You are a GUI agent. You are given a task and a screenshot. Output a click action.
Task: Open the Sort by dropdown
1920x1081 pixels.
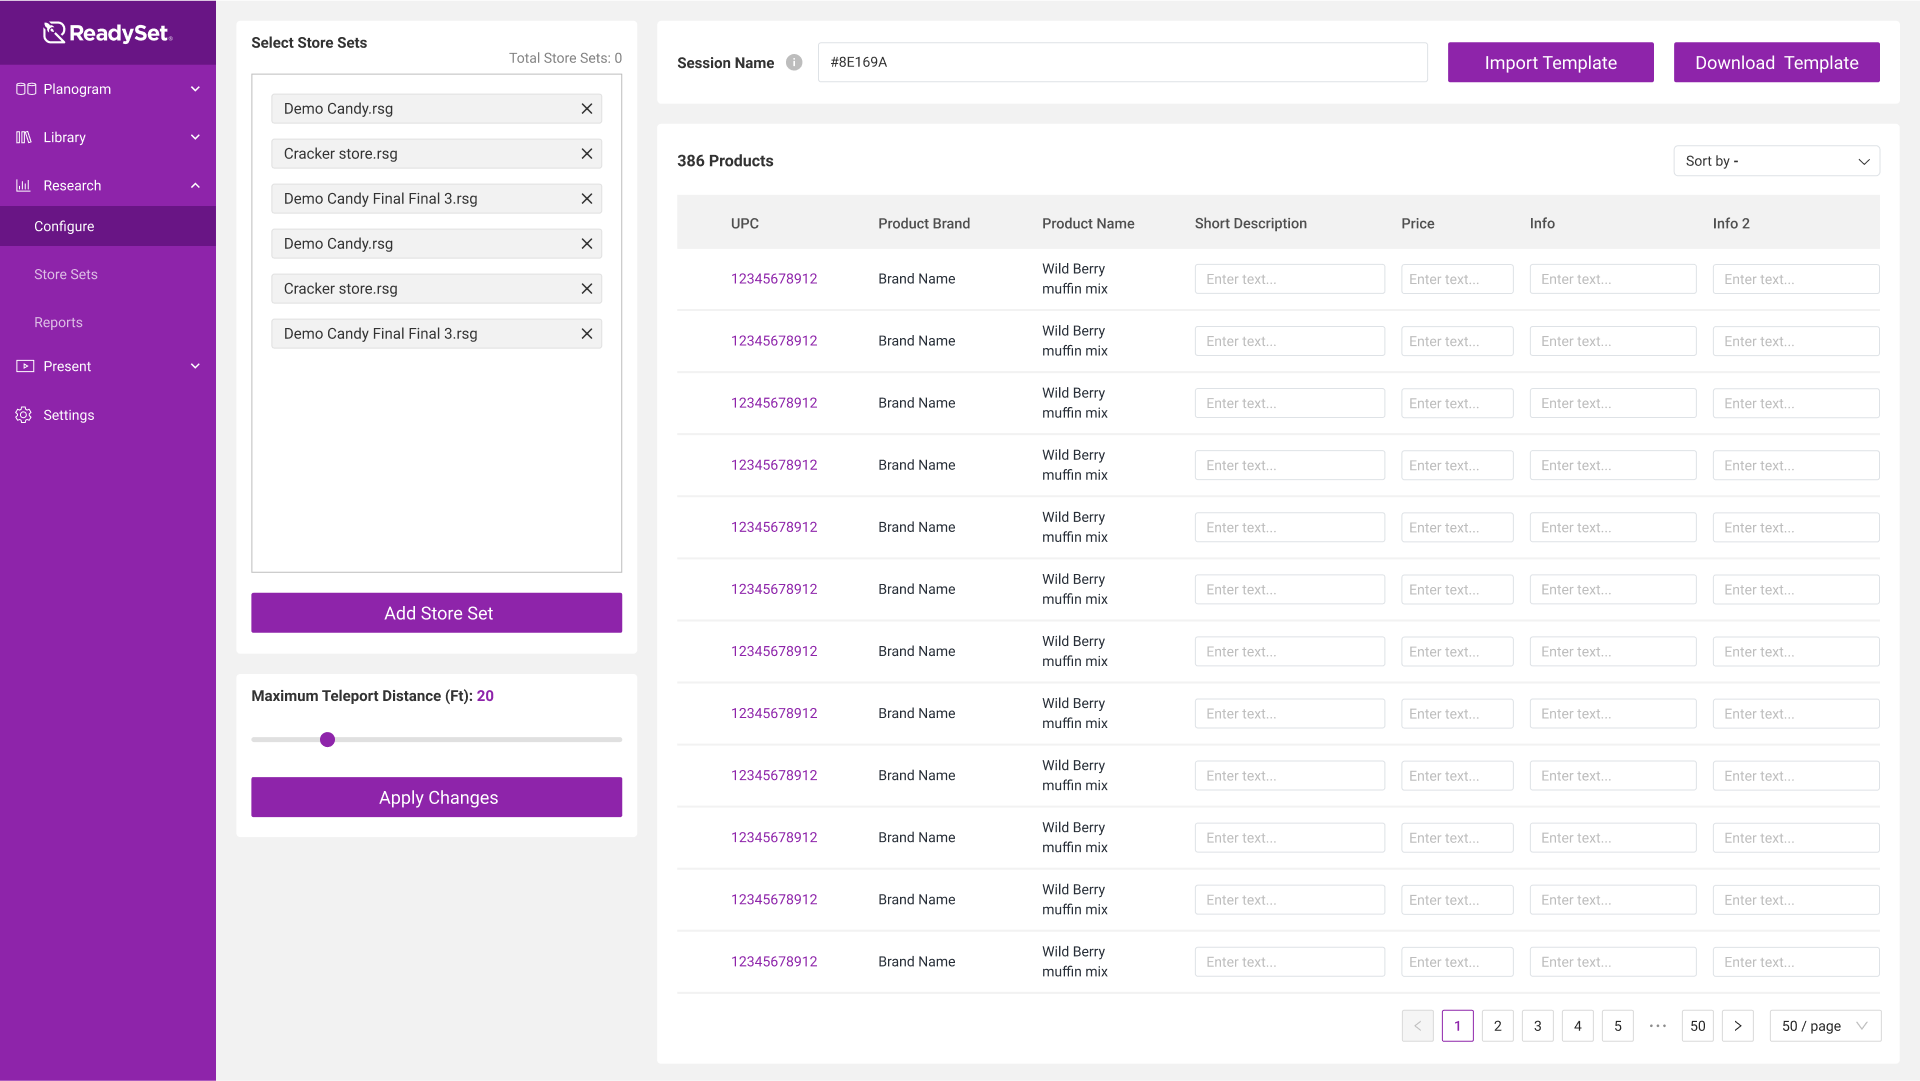click(1776, 161)
